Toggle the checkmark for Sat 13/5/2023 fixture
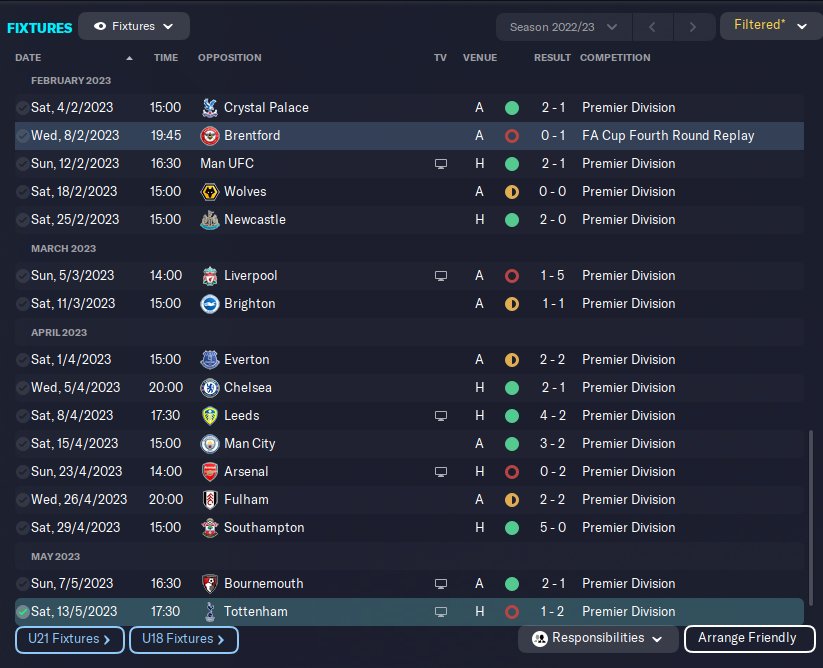 [x=22, y=611]
